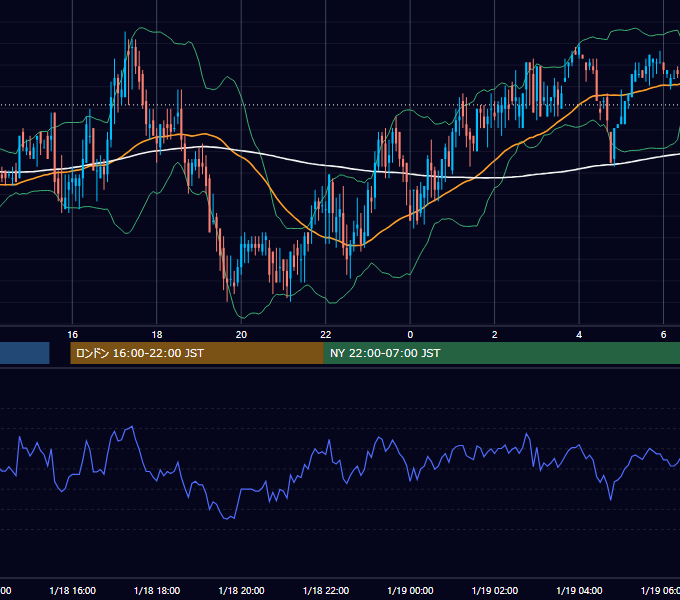
Task: Click the upper time axis label 22
Action: coord(326,335)
